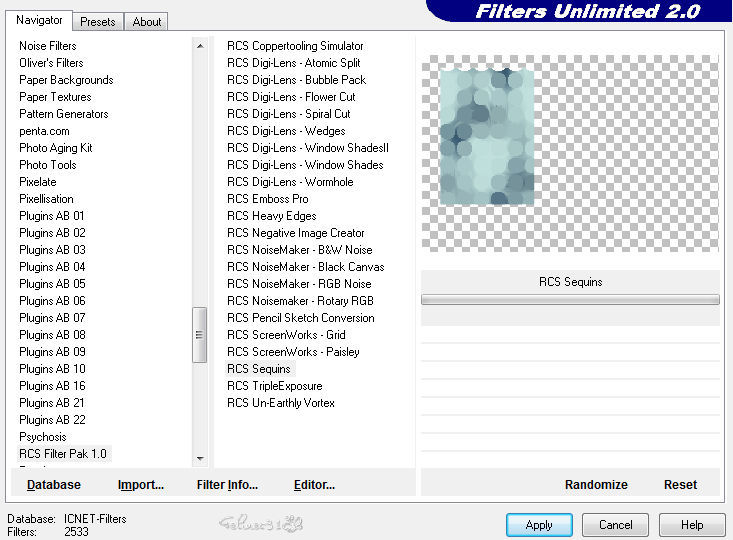
Task: Open the About tab
Action: coord(146,22)
